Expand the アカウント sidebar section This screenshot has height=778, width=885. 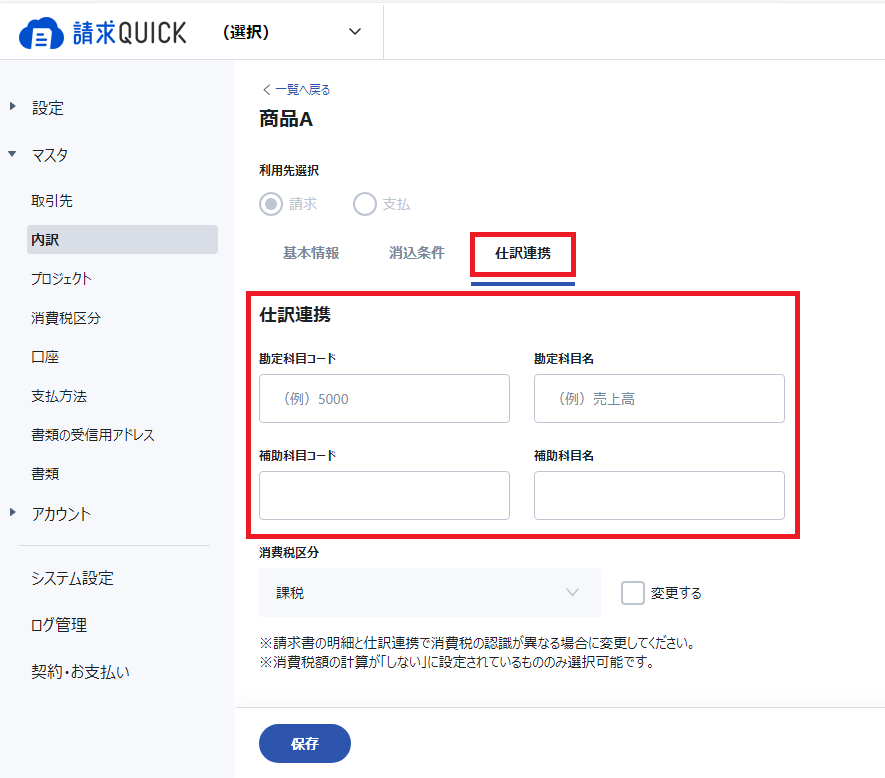pyautogui.click(x=12, y=513)
